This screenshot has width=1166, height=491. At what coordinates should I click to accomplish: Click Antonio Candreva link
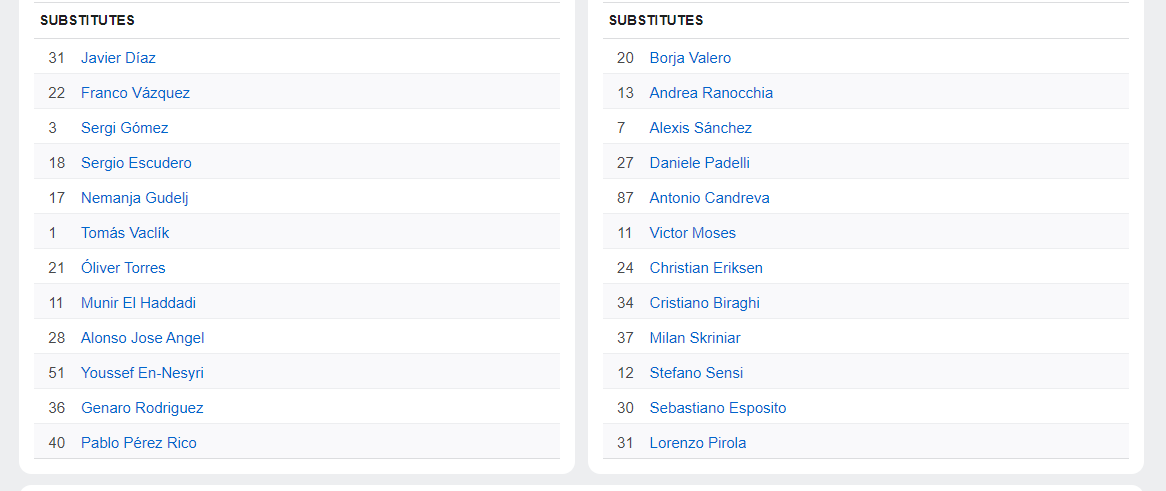point(709,198)
